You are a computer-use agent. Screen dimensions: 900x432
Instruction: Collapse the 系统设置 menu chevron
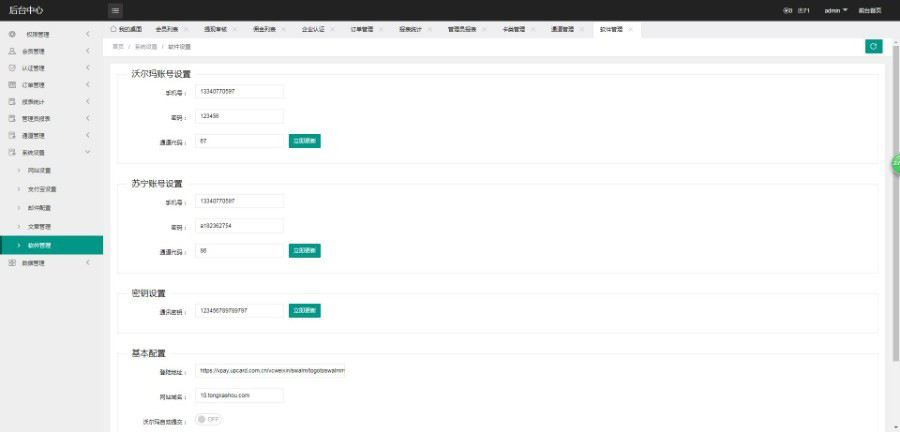pyautogui.click(x=88, y=153)
